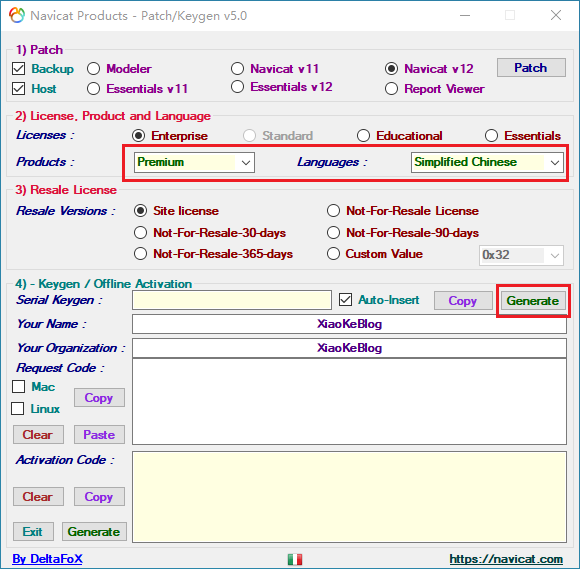Click the Patch button

click(531, 68)
